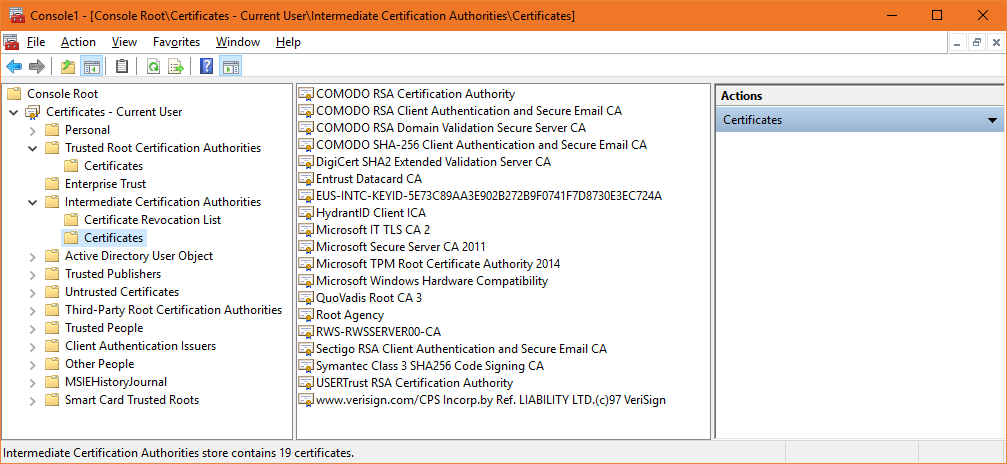This screenshot has width=1007, height=464.
Task: Collapse Intermediate Certification Authorities node
Action: [x=33, y=202]
